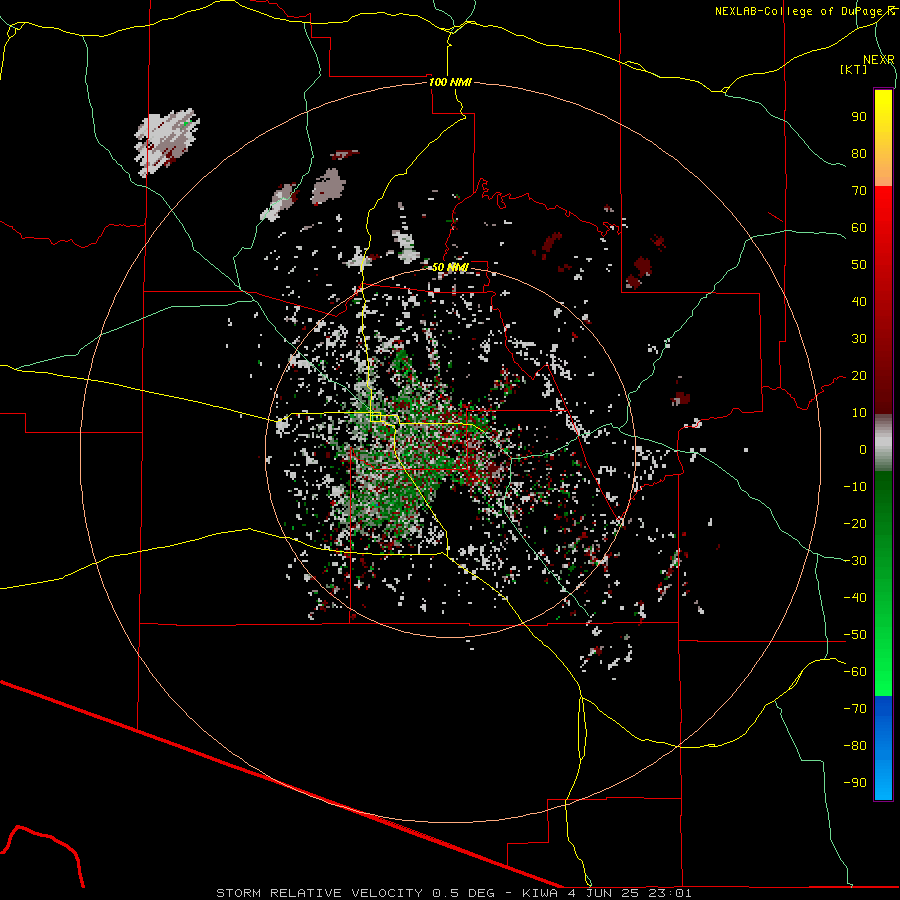Click the -90 value on the scale
The width and height of the screenshot is (900, 900).
pyautogui.click(x=855, y=783)
